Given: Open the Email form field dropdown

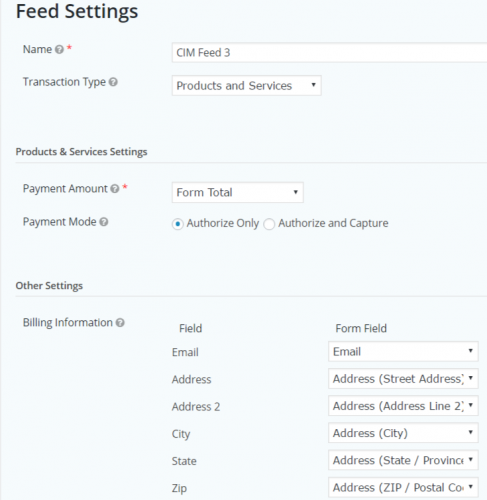Looking at the screenshot, I should point(403,351).
